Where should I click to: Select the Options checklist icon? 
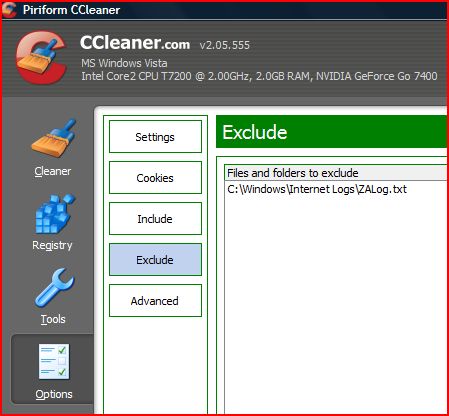point(54,362)
